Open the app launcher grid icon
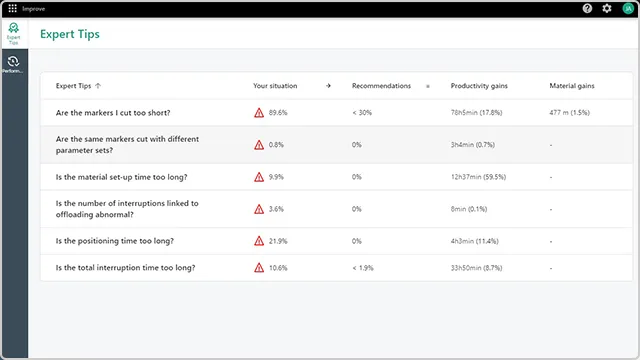Image resolution: width=640 pixels, height=360 pixels. tap(13, 8)
